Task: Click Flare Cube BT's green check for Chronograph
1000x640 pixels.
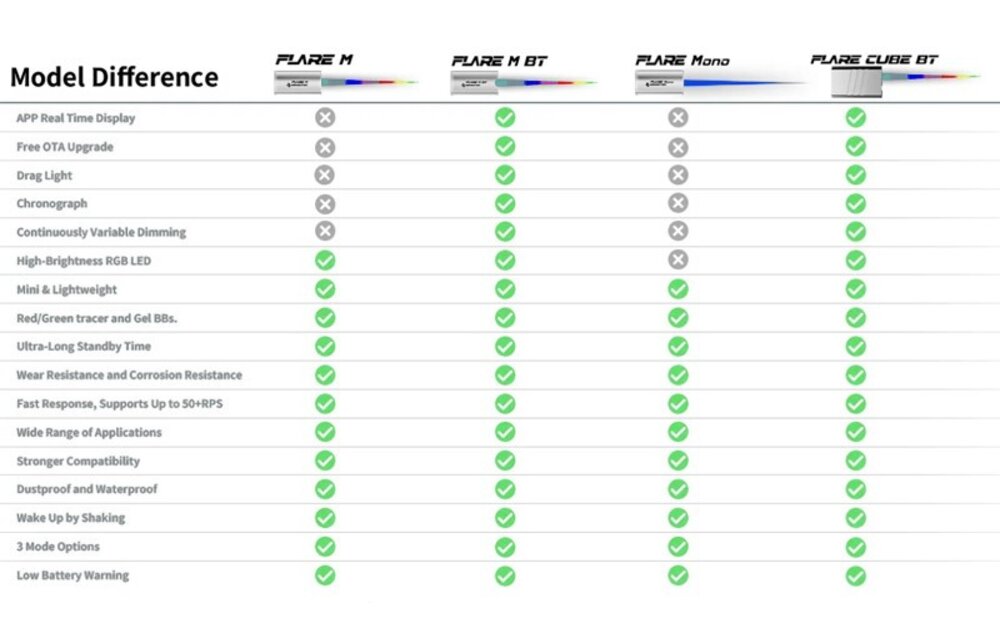Action: [855, 204]
